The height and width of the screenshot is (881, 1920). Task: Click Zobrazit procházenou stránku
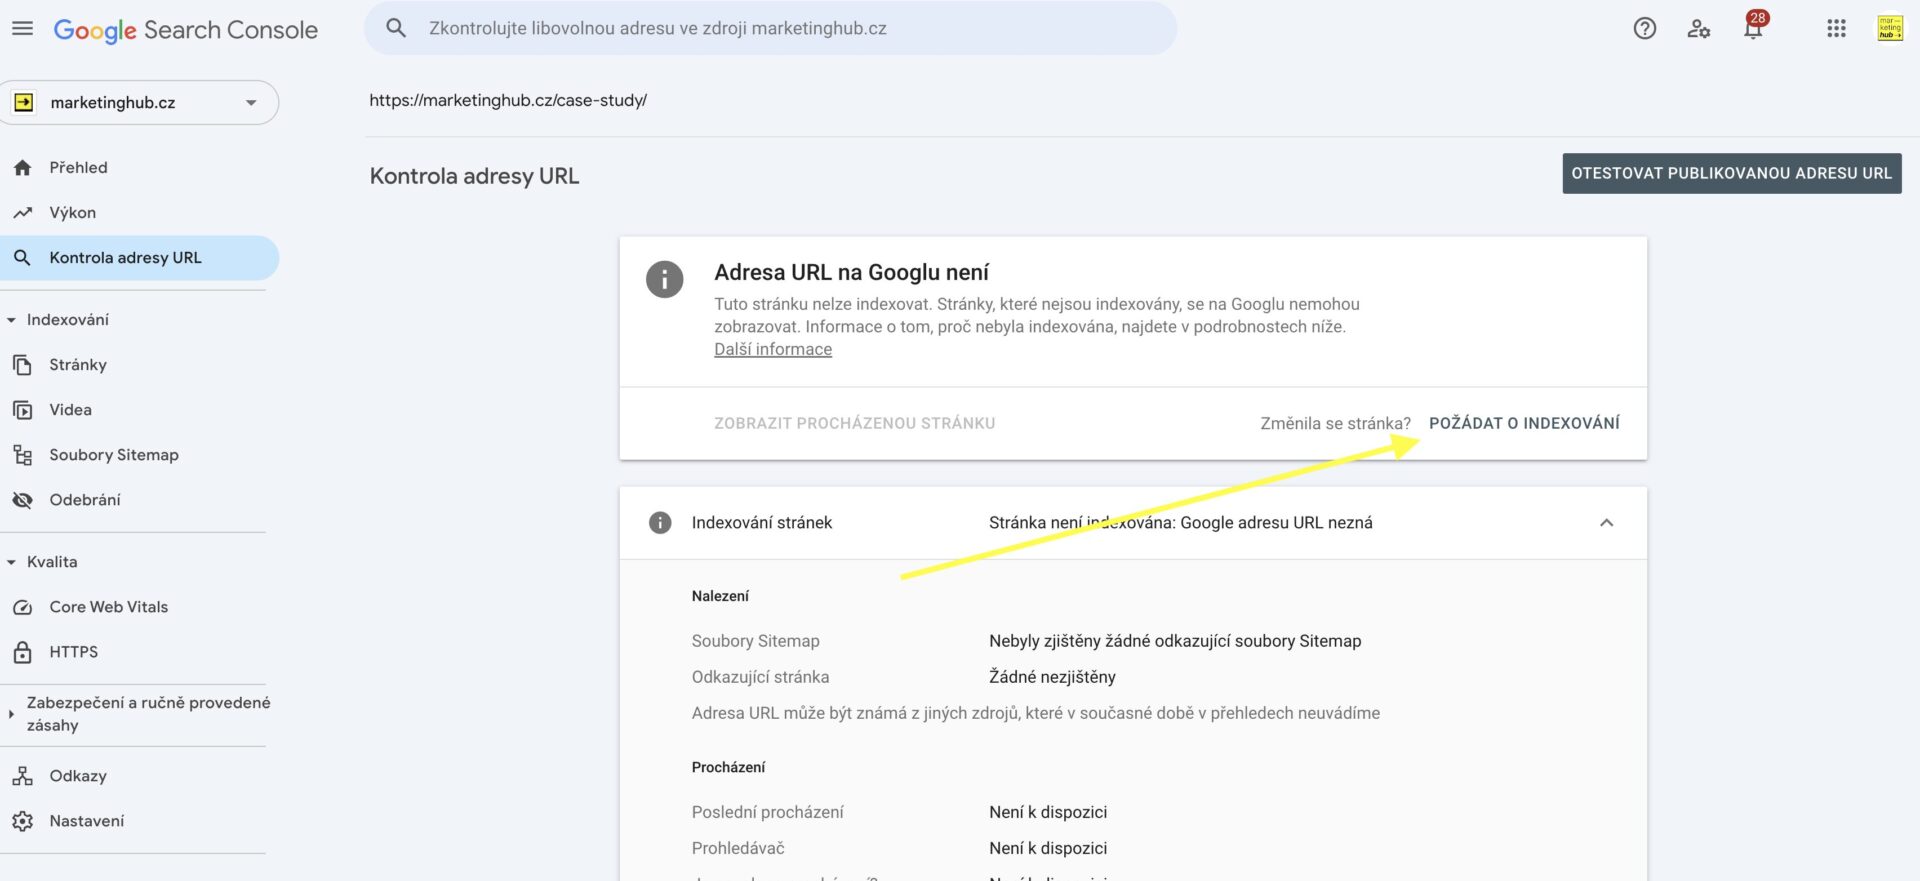(x=854, y=423)
